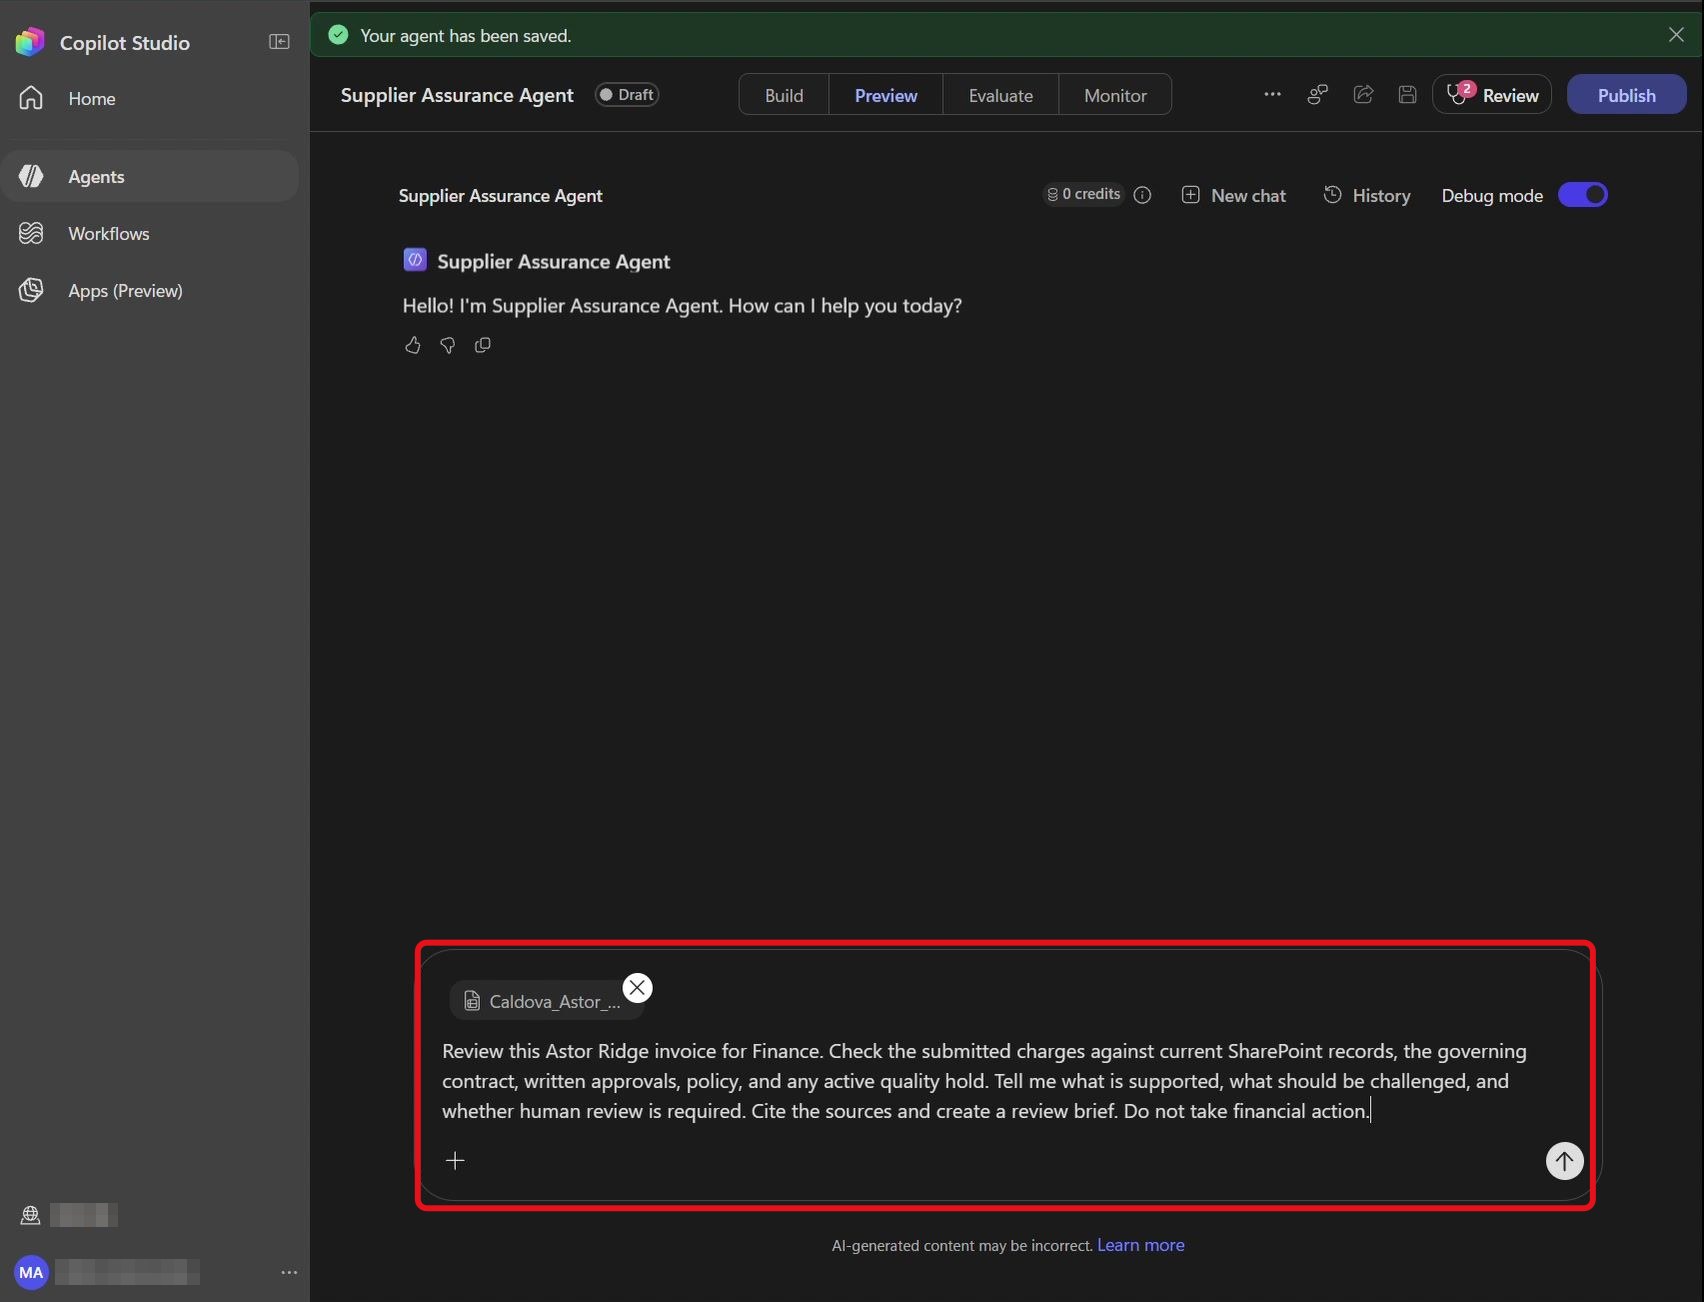This screenshot has height=1302, width=1704.
Task: Open account options ellipsis near MA avatar
Action: tap(289, 1272)
